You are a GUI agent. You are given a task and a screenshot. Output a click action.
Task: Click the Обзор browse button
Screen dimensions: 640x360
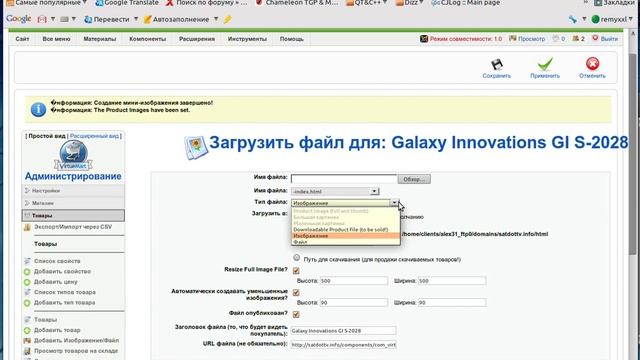[x=414, y=179]
